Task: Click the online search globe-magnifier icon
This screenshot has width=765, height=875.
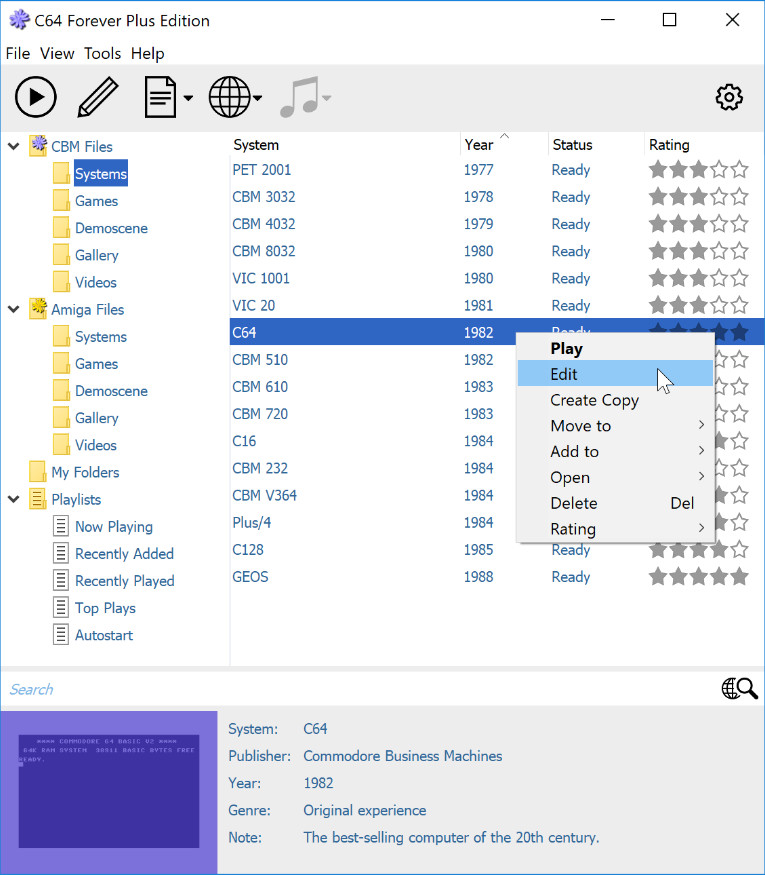Action: click(739, 689)
